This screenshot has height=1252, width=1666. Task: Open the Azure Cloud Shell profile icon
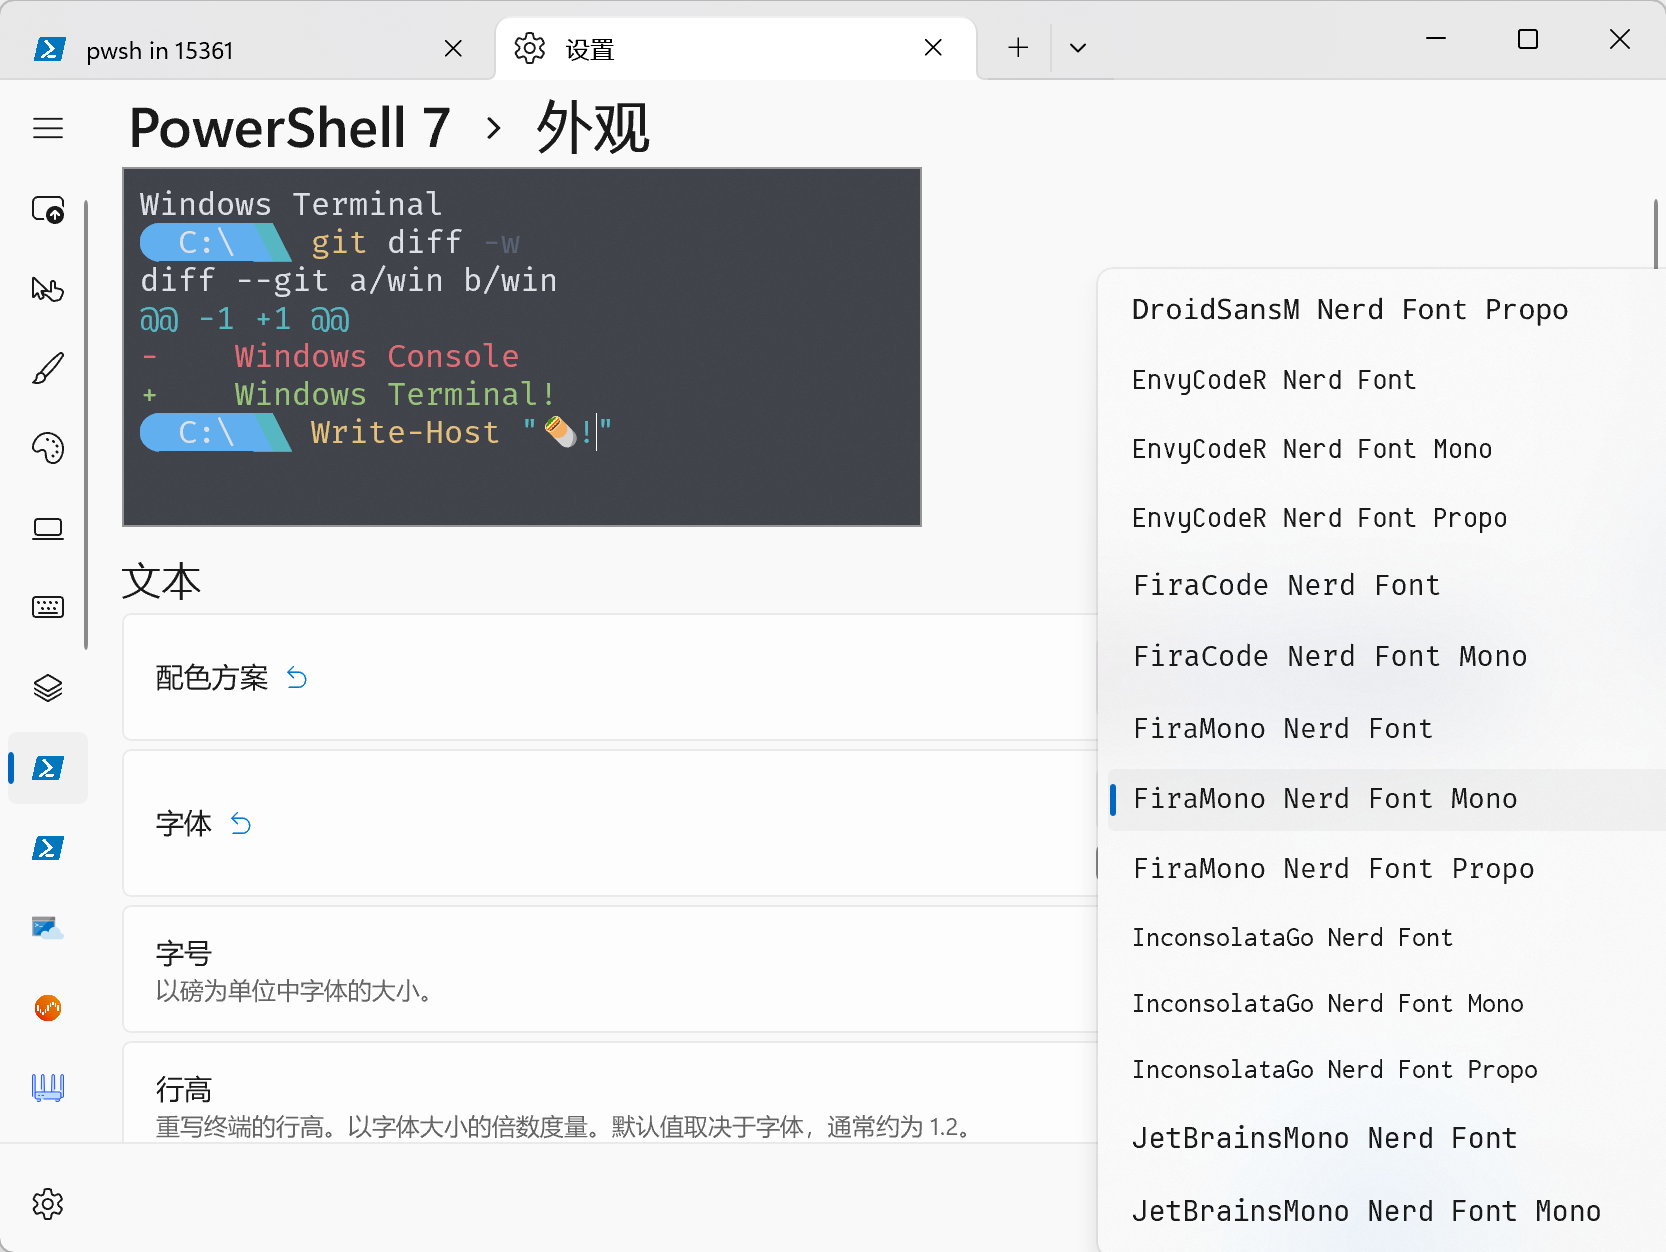48,928
